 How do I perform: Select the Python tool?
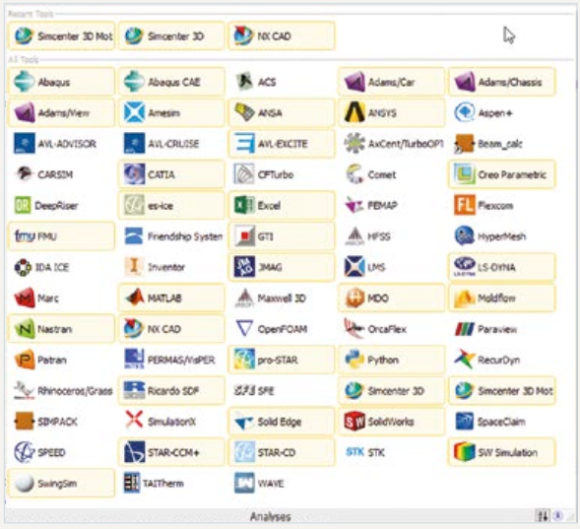point(392,360)
